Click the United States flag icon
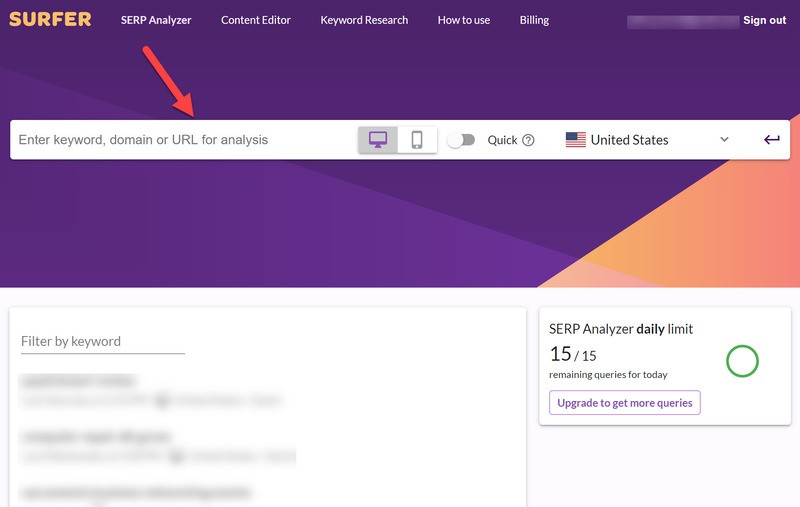Viewport: 800px width, 507px height. point(576,140)
